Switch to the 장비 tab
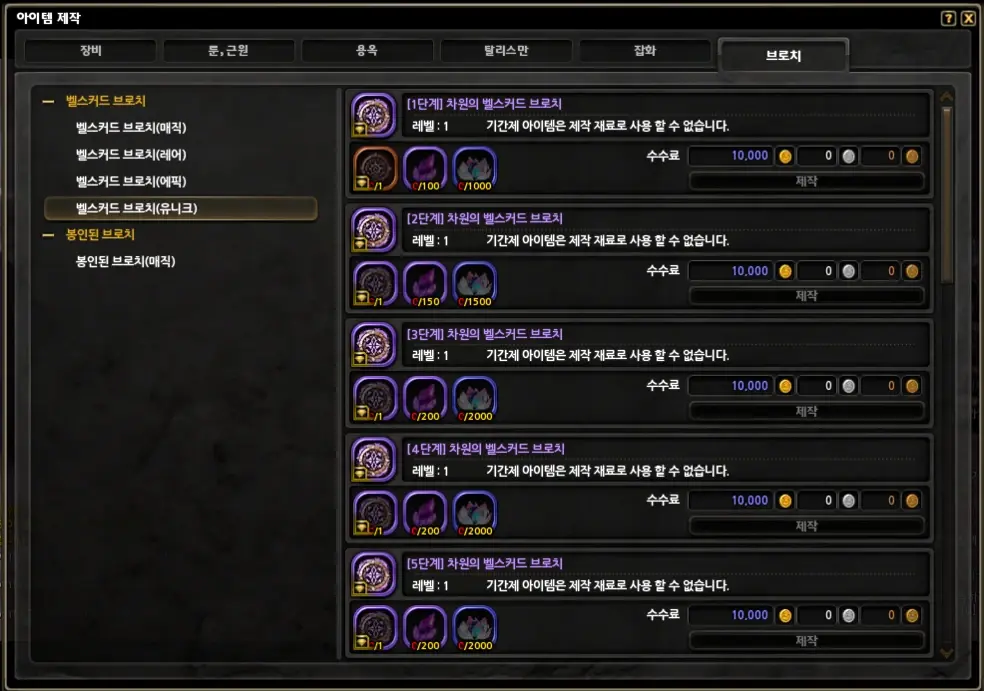The image size is (984, 691). (x=90, y=50)
